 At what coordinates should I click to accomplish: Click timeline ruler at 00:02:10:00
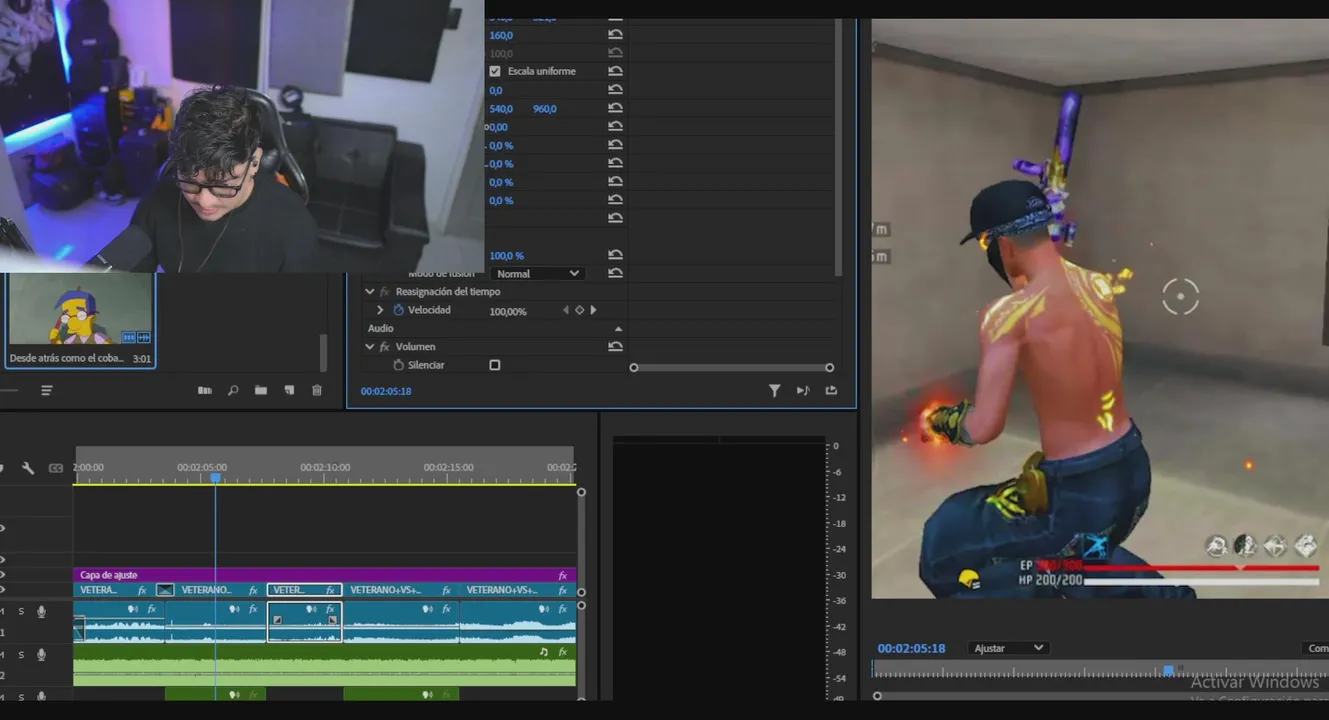point(325,467)
